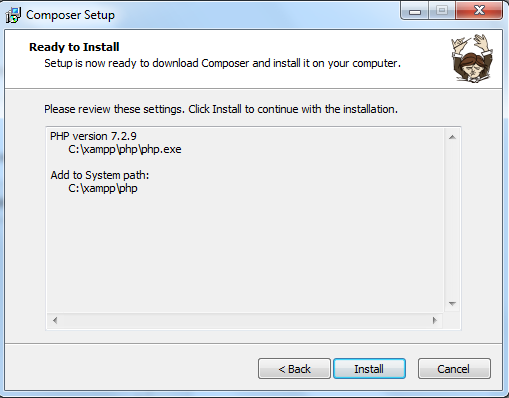Click the horizontal scrollbar track of settings memo
509x398 pixels.
tap(245, 320)
